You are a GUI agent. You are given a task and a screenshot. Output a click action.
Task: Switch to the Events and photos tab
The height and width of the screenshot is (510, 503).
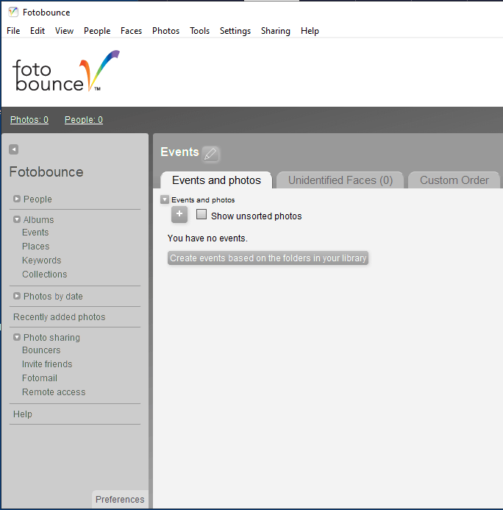point(216,180)
